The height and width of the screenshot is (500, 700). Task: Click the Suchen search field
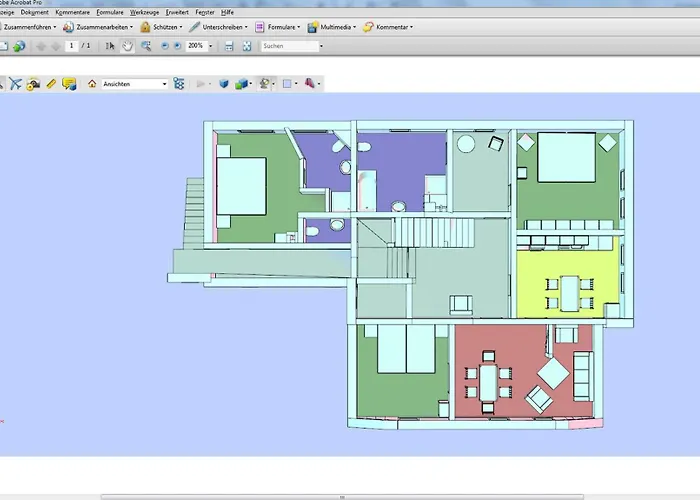click(290, 46)
